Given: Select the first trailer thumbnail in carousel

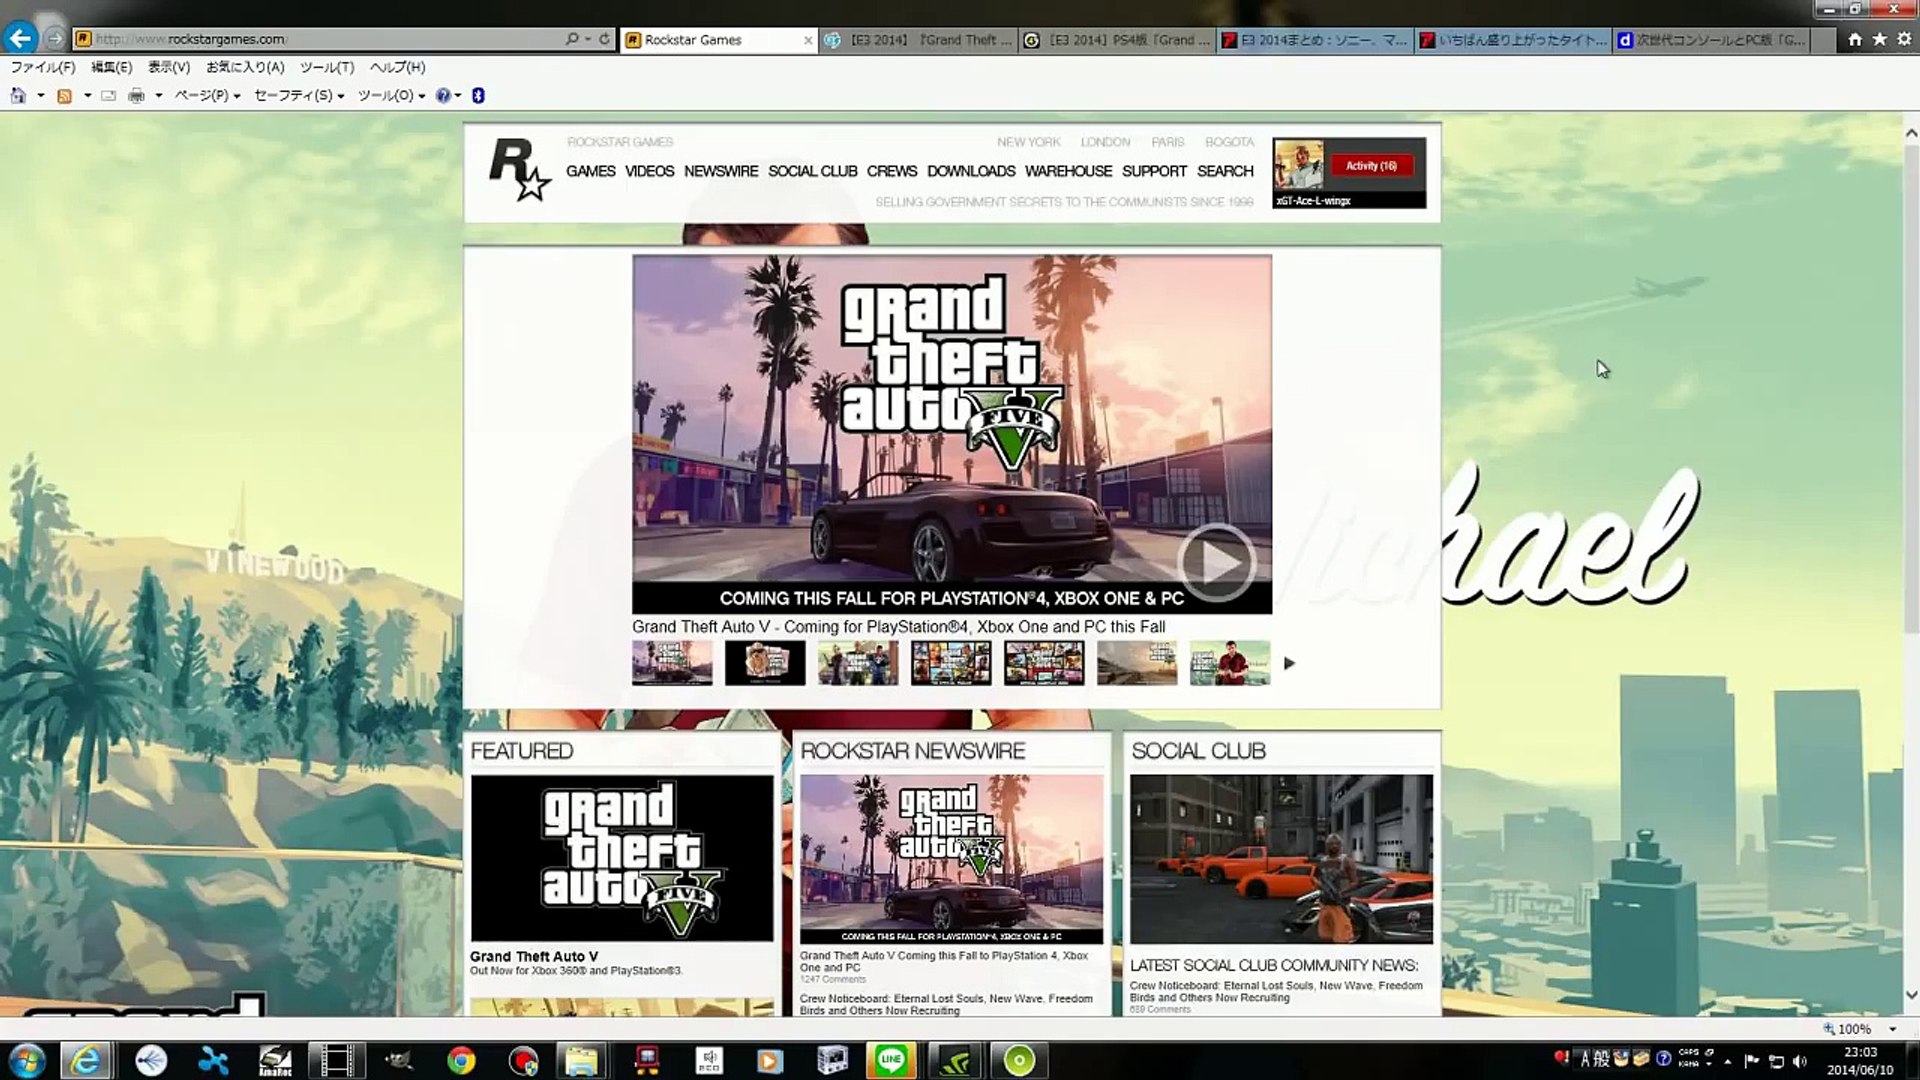Looking at the screenshot, I should [672, 663].
